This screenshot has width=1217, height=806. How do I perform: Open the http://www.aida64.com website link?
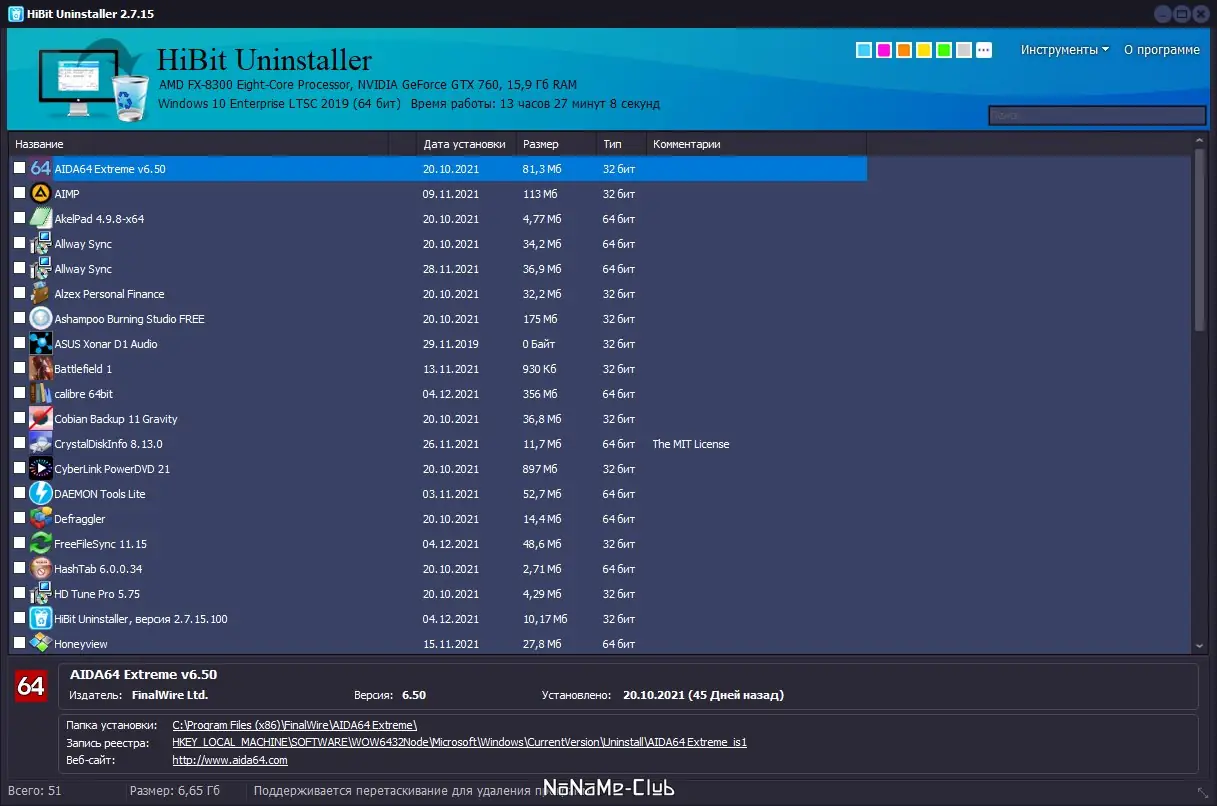[x=230, y=760]
